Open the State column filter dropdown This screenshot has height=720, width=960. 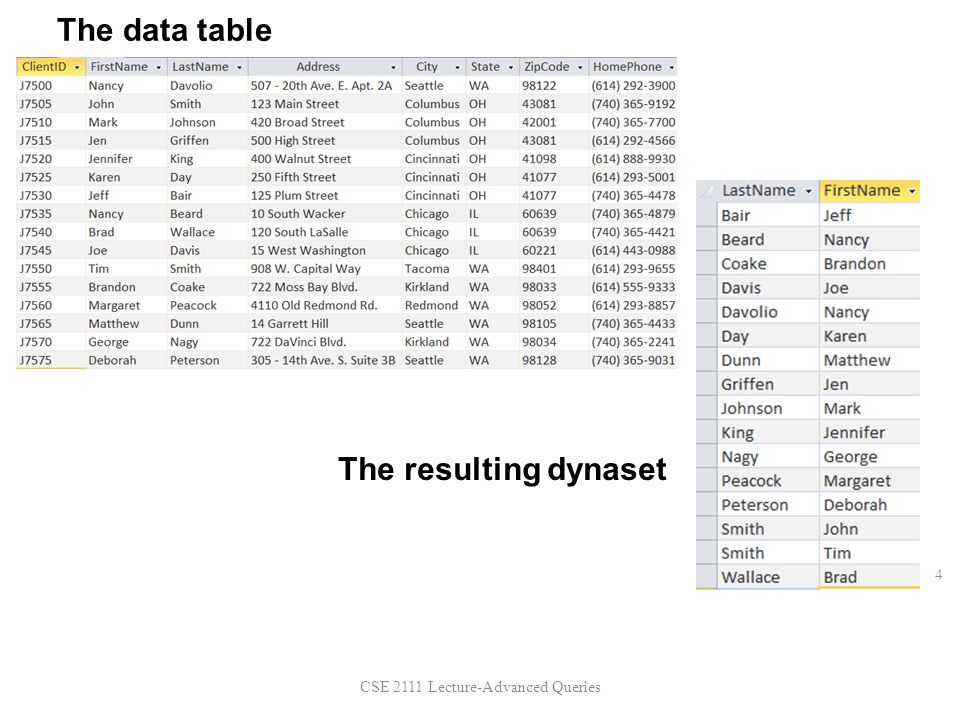coord(511,67)
